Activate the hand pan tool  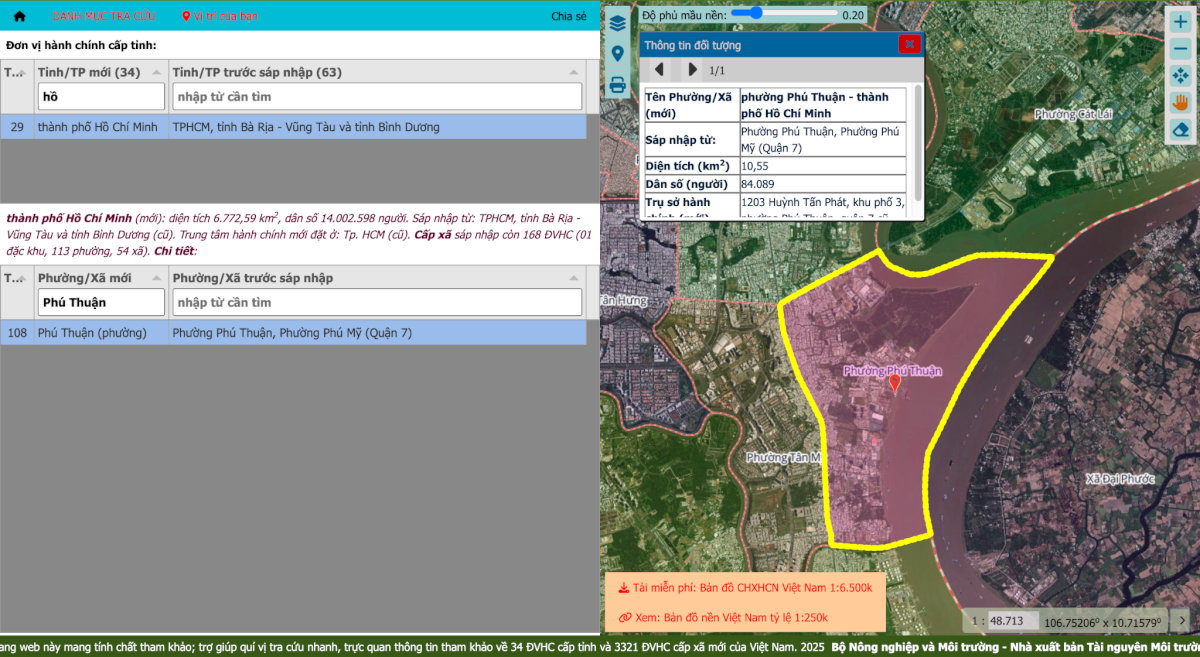pyautogui.click(x=1180, y=102)
